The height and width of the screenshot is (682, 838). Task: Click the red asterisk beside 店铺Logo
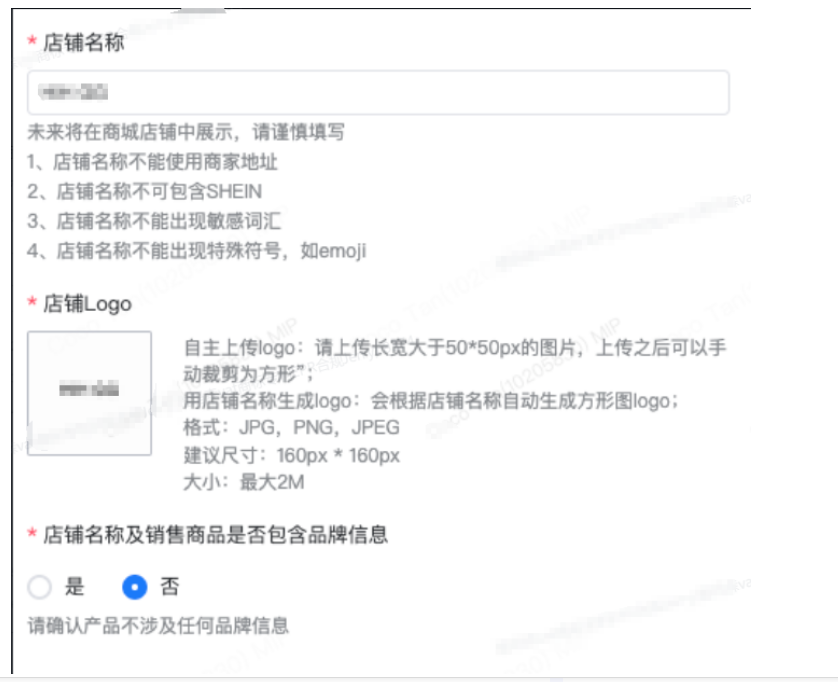(x=32, y=301)
